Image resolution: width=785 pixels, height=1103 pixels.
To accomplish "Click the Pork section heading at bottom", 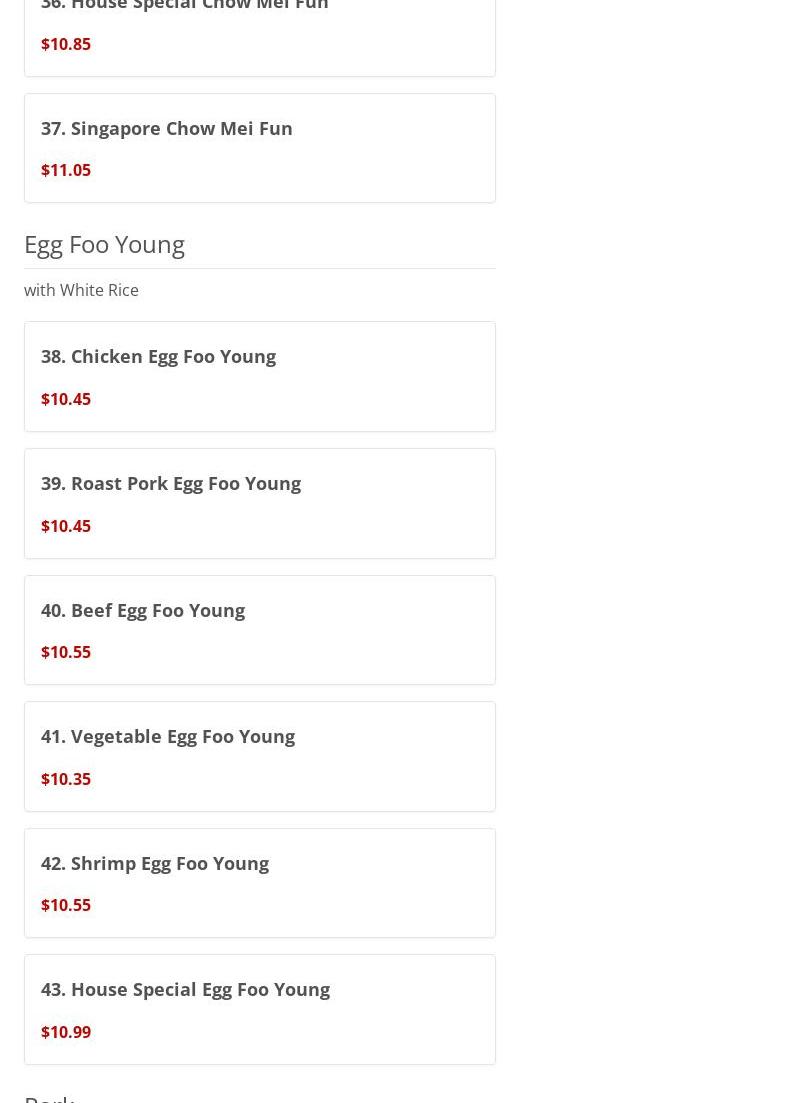I will (49, 1098).
